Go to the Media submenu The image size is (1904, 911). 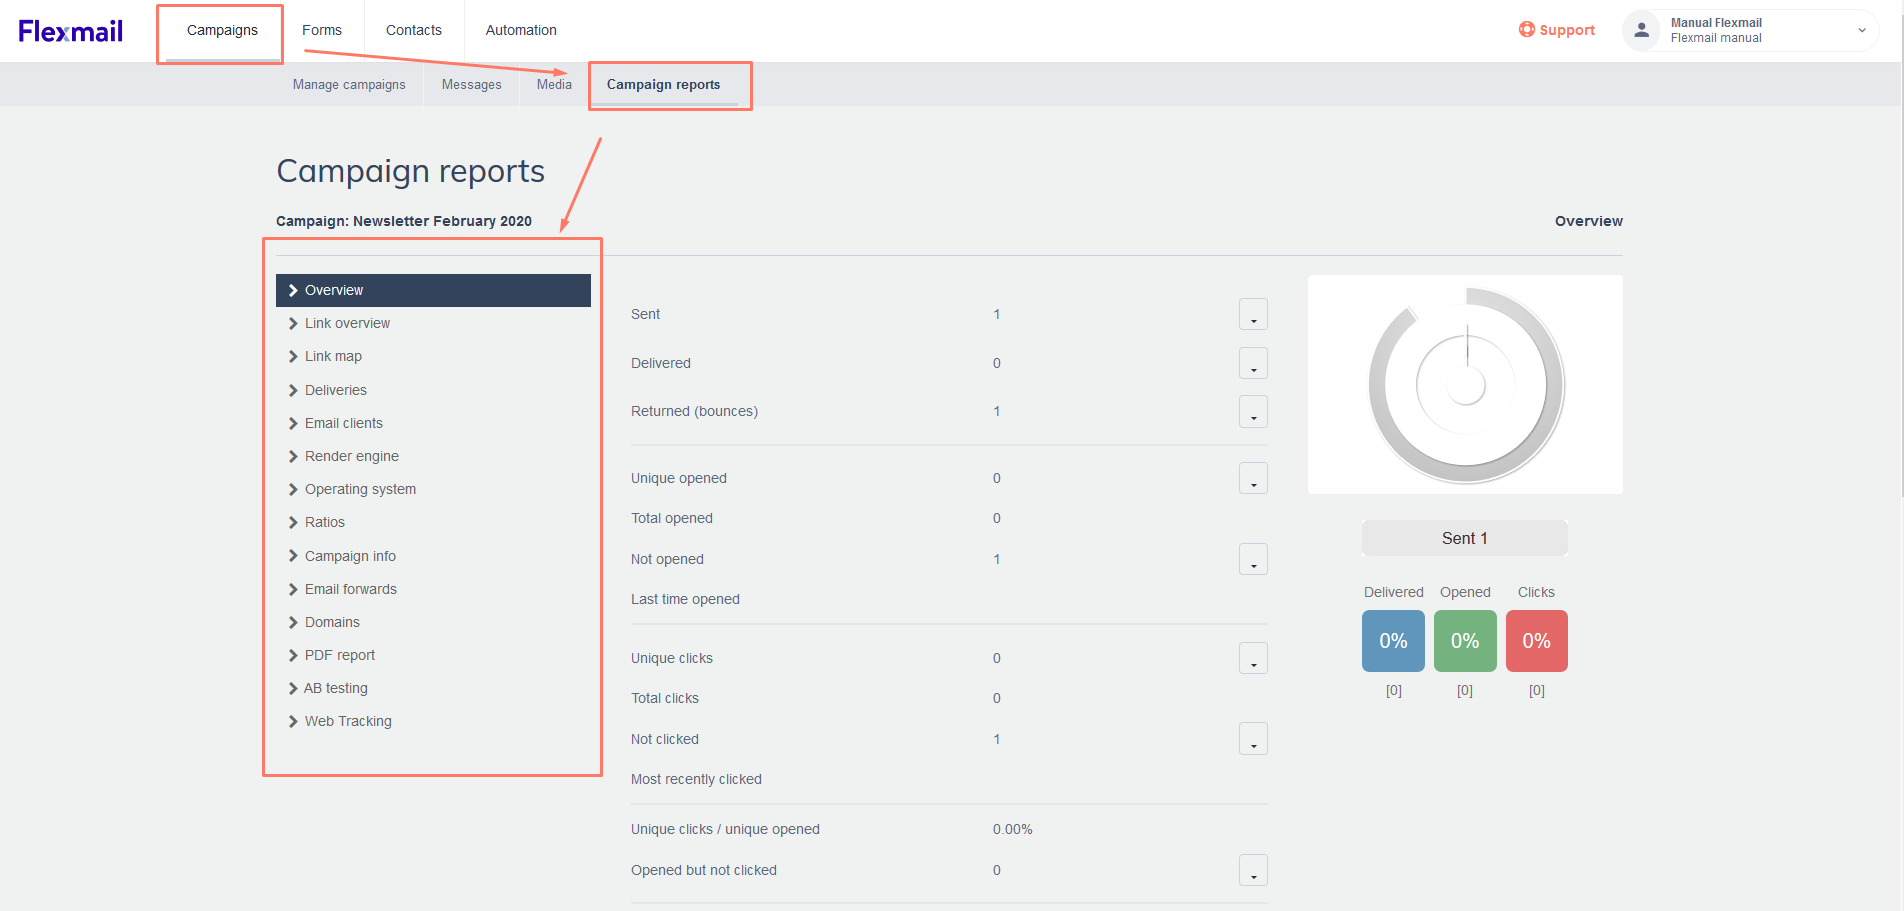554,85
